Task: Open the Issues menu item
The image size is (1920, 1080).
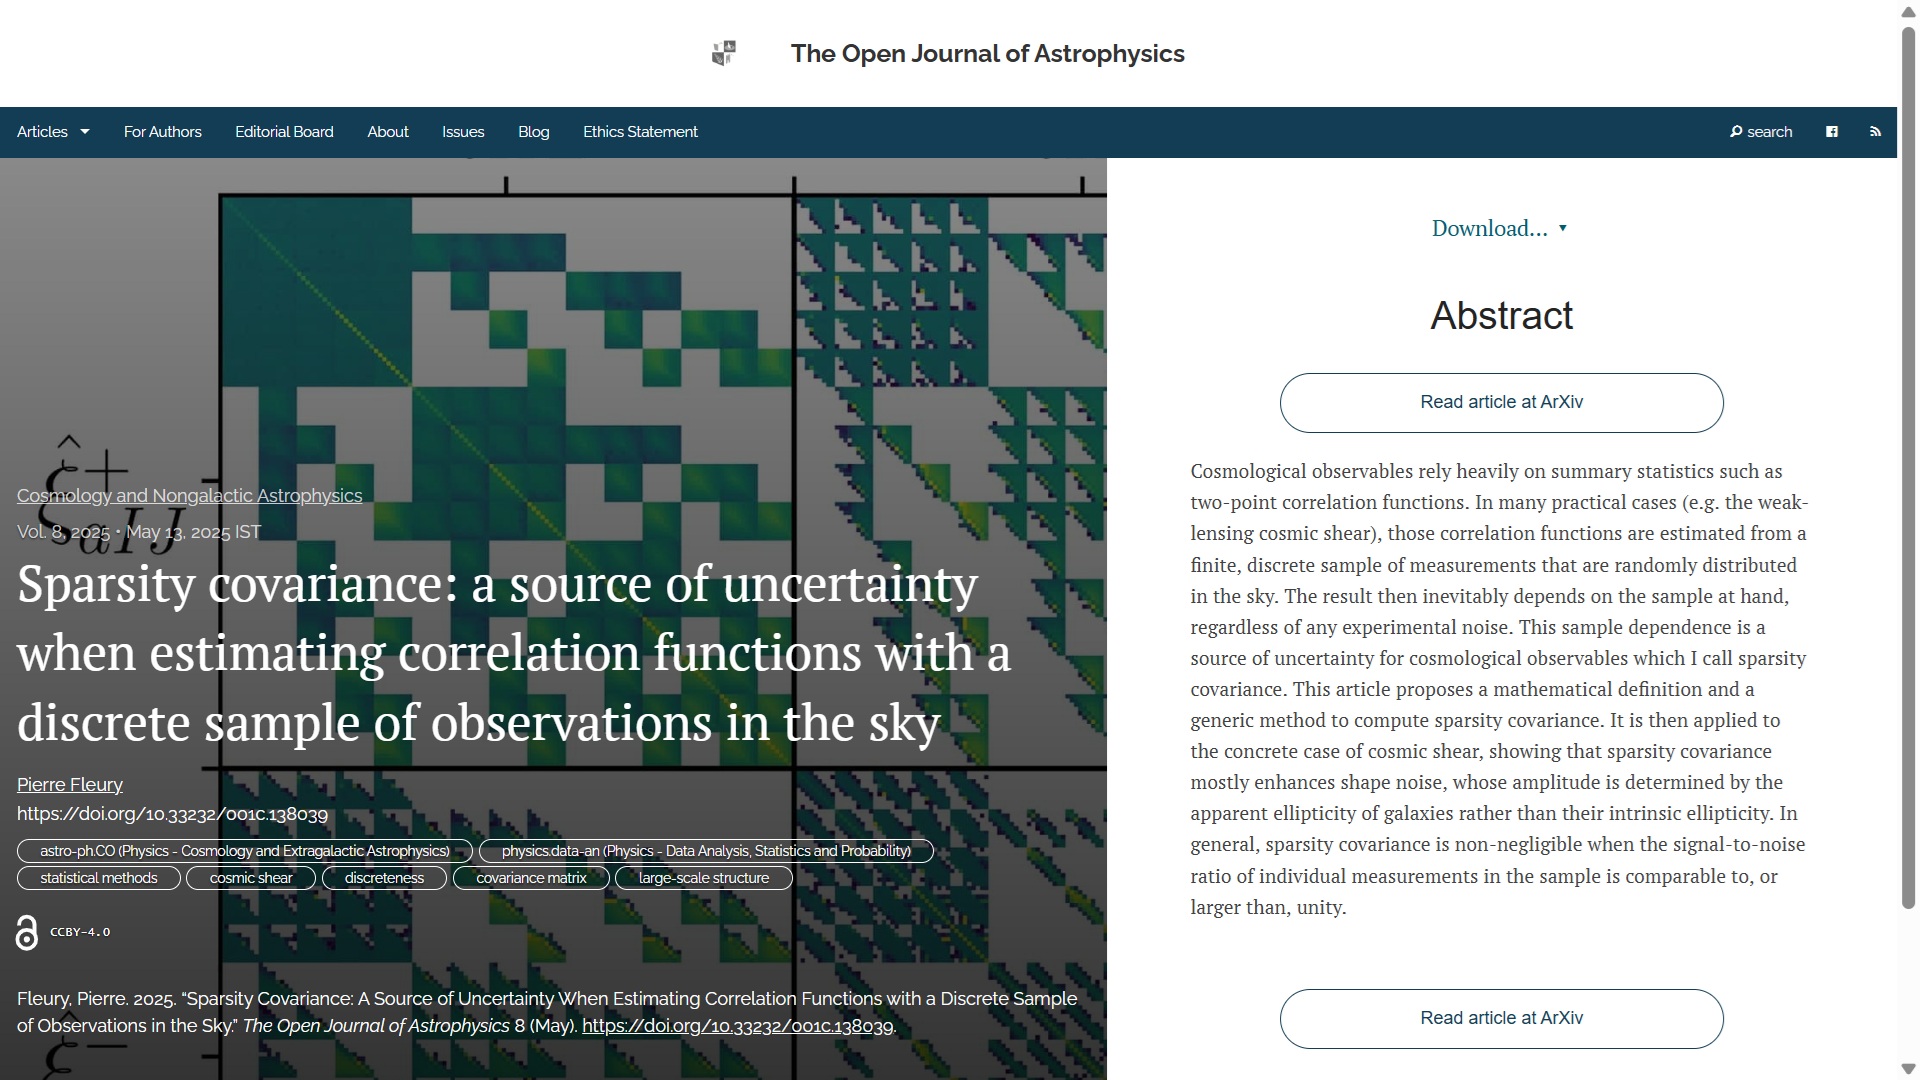Action: (463, 132)
